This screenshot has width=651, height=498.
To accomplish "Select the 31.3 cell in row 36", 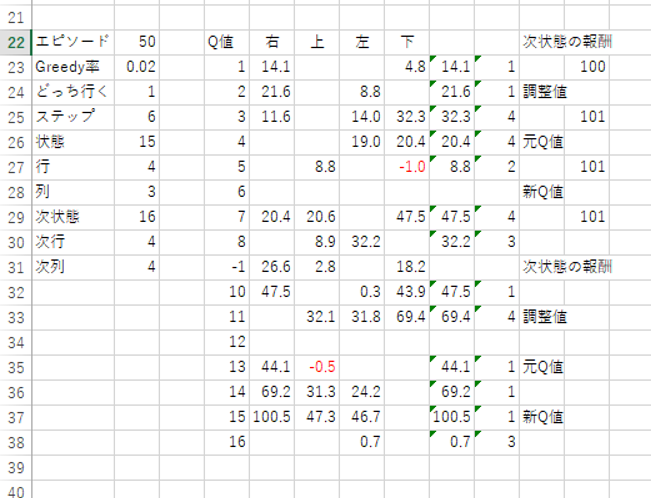I will (317, 392).
